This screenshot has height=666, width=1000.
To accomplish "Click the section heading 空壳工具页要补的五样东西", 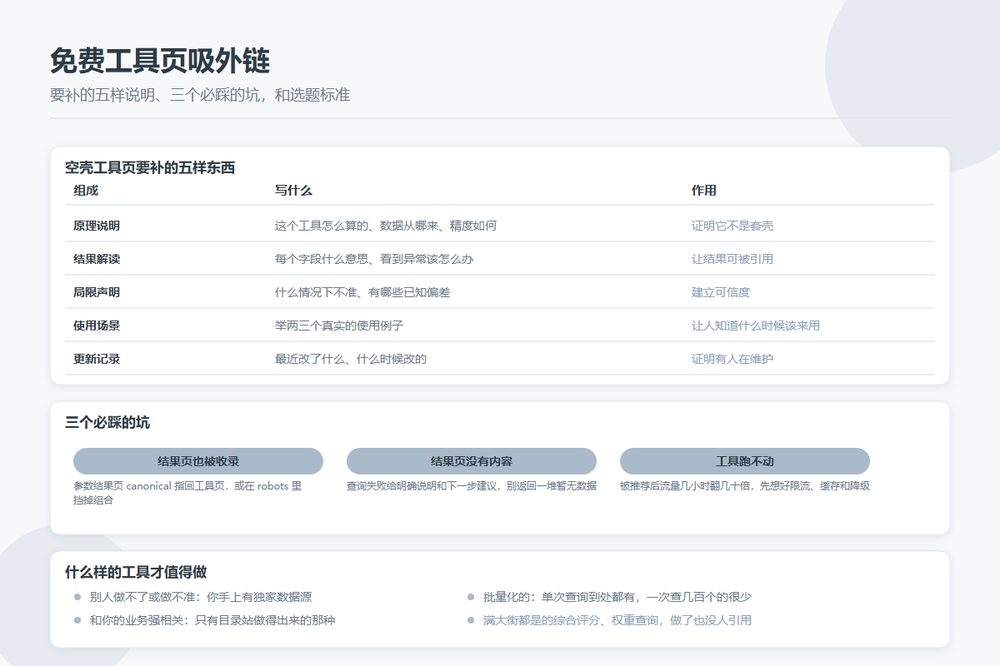I will coord(150,168).
